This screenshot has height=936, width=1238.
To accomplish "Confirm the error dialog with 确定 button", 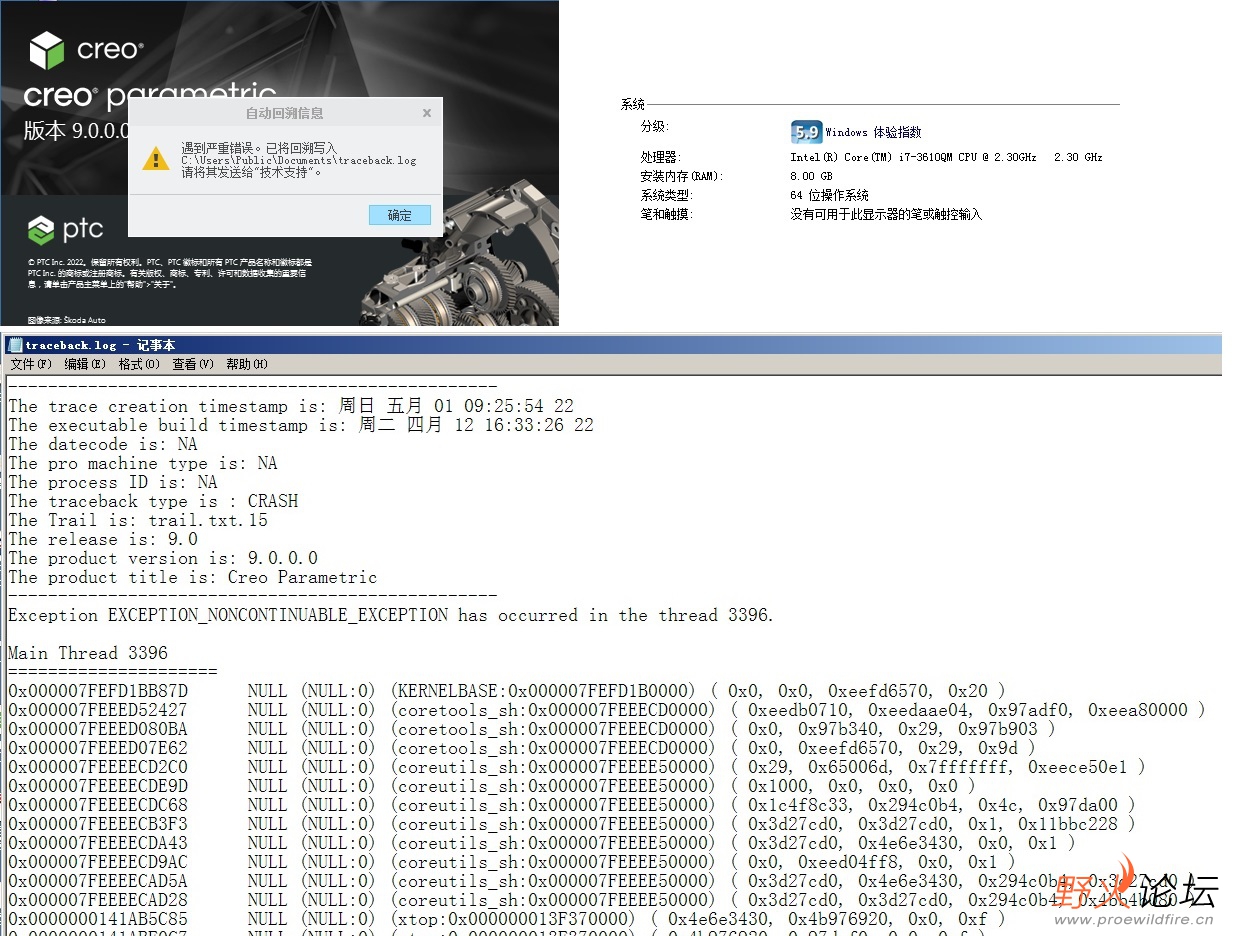I will (400, 215).
